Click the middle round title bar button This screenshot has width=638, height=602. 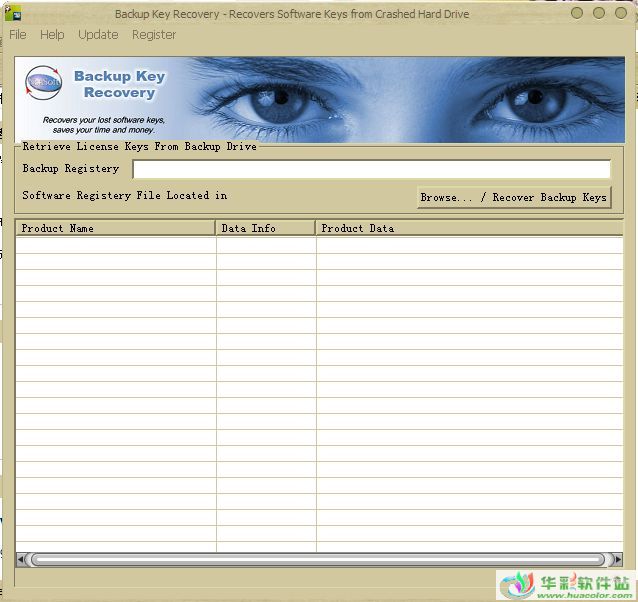click(599, 14)
